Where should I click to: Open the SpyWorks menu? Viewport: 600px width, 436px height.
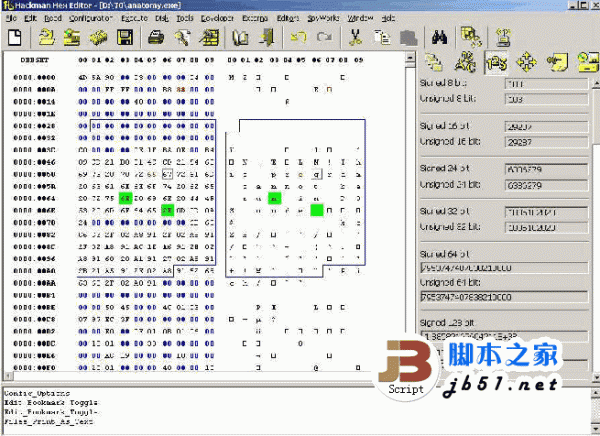tap(323, 18)
